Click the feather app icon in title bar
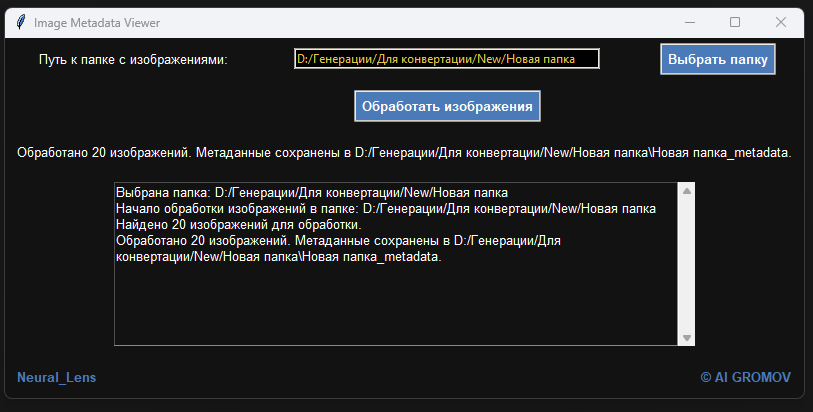The height and width of the screenshot is (412, 813). (21, 22)
